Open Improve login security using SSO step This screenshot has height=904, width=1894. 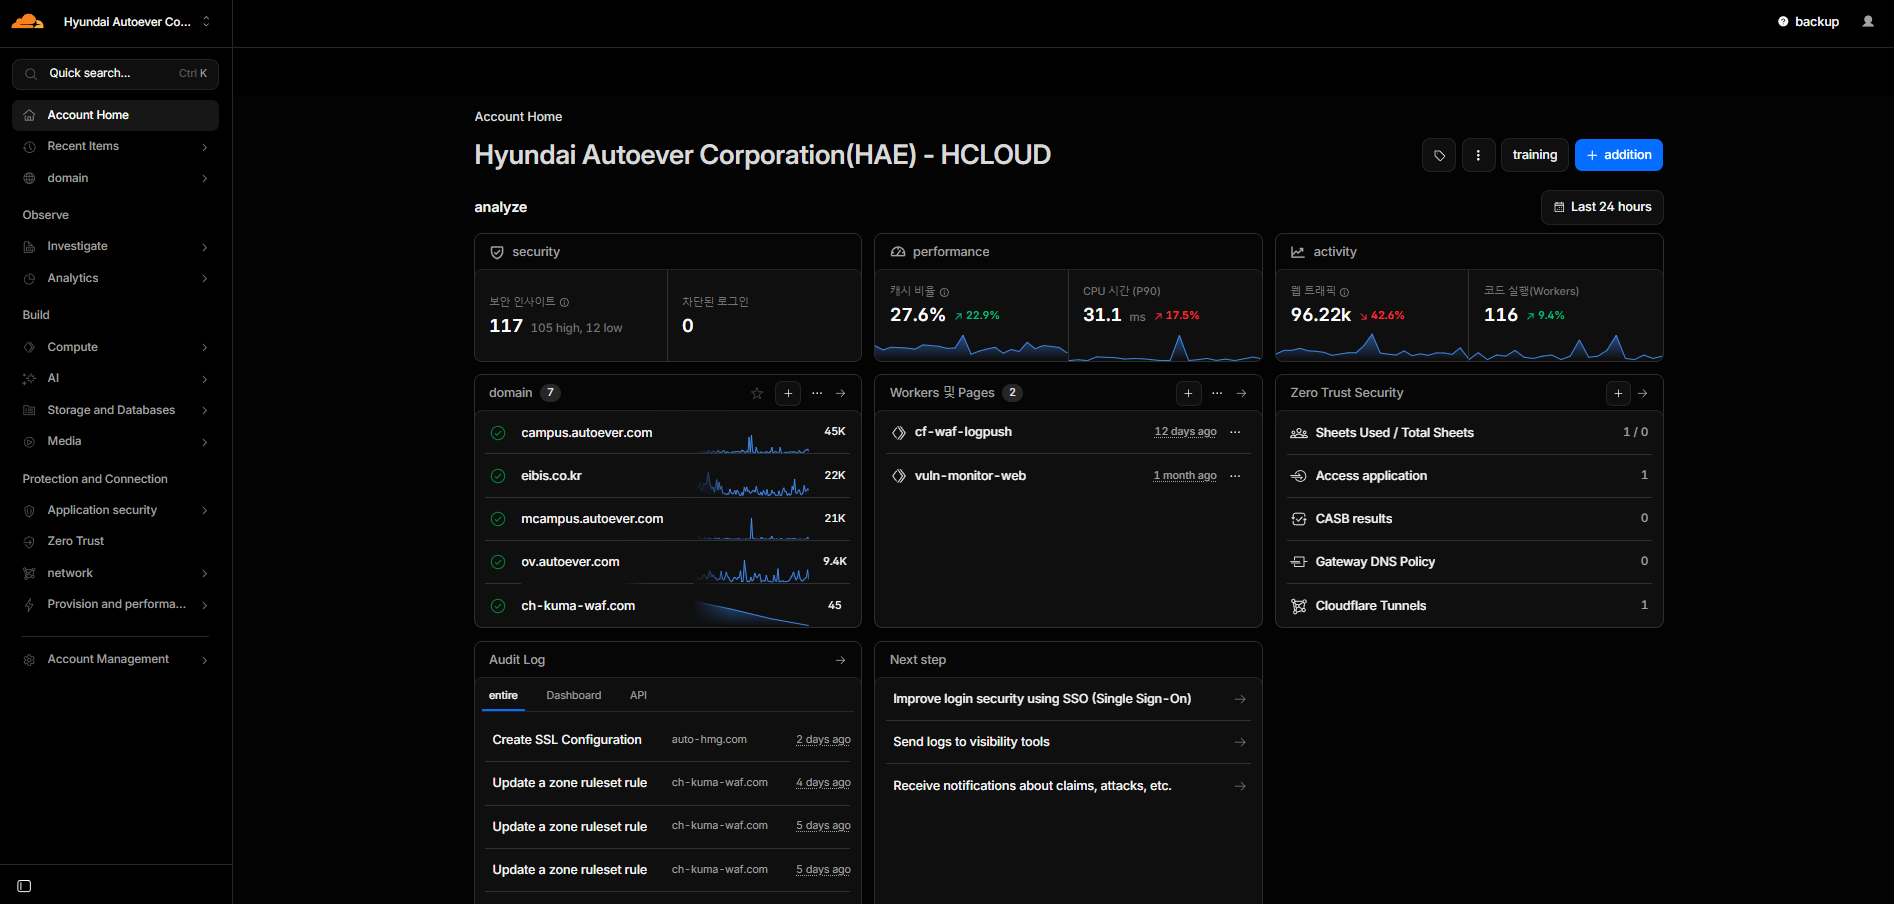point(1068,699)
